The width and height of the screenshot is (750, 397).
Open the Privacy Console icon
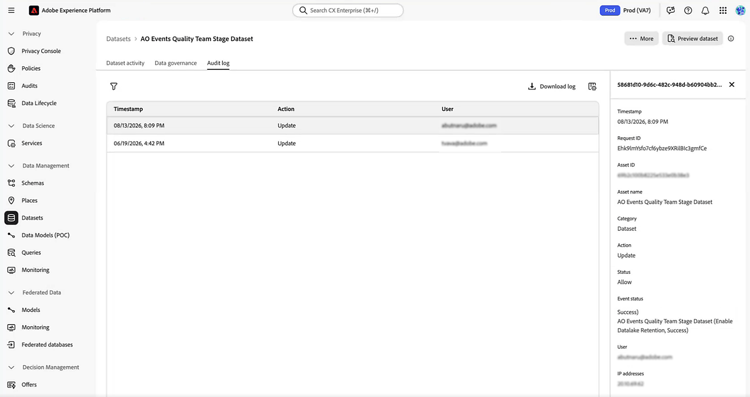point(11,51)
